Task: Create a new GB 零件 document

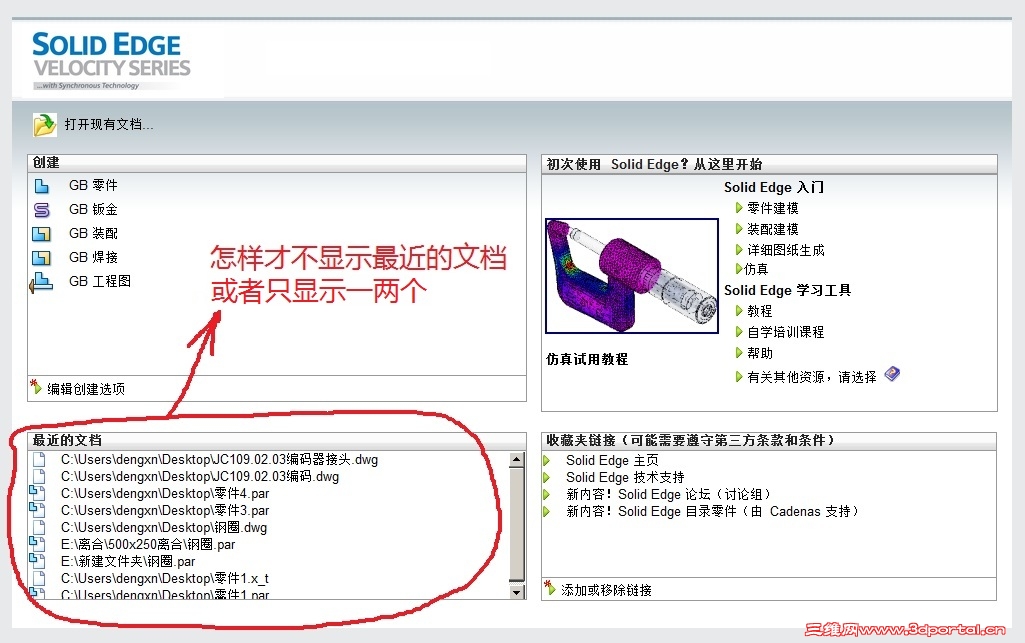Action: click(x=93, y=186)
